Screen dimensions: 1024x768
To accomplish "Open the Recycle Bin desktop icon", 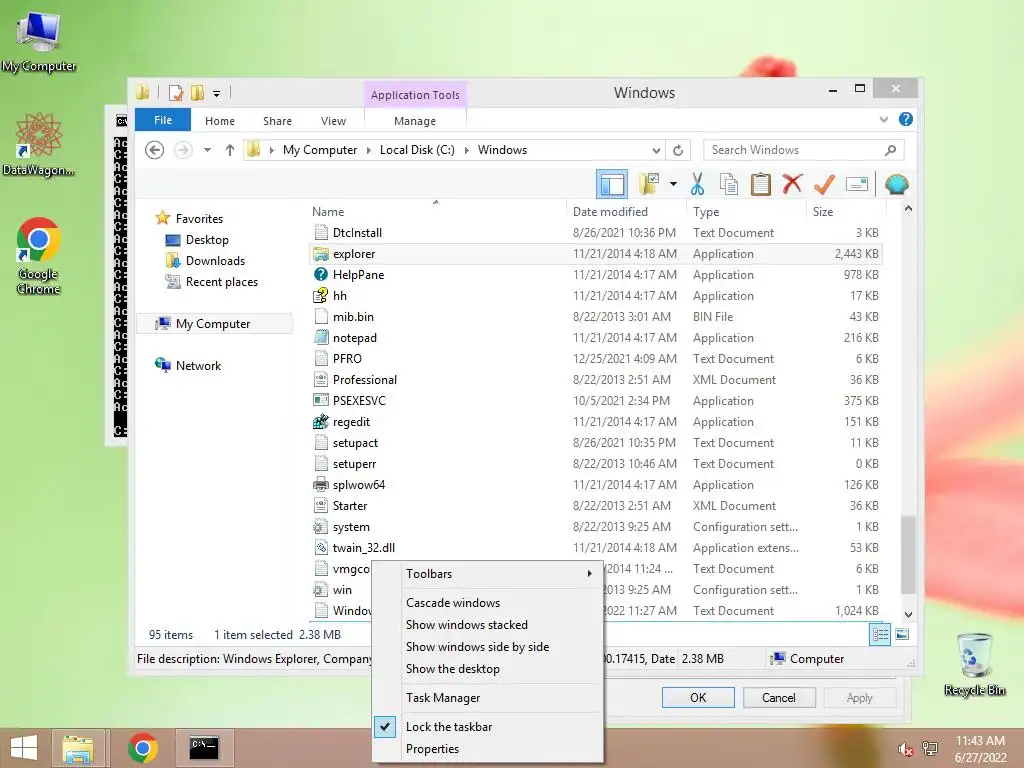I will point(974,664).
